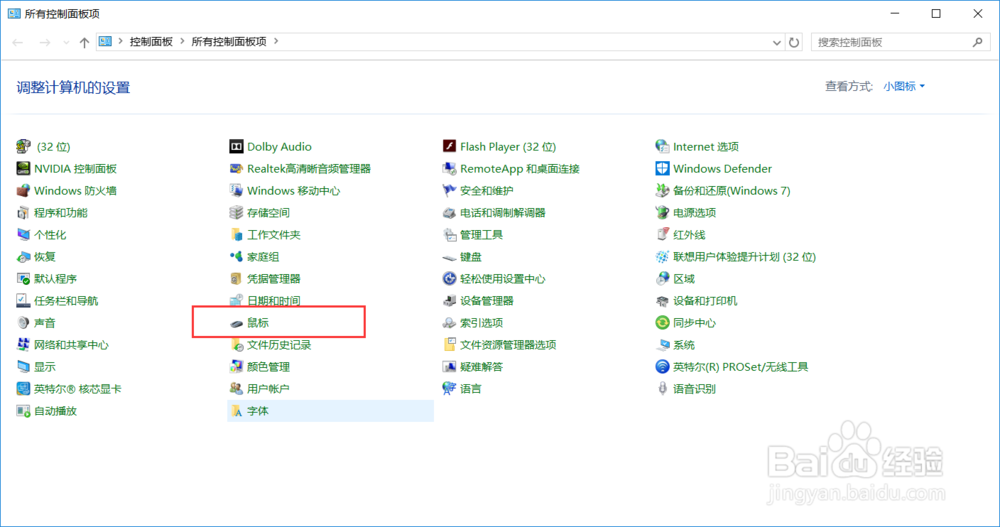Focus the 搜索控制面板 search box
The width and height of the screenshot is (1000, 527).
click(899, 42)
